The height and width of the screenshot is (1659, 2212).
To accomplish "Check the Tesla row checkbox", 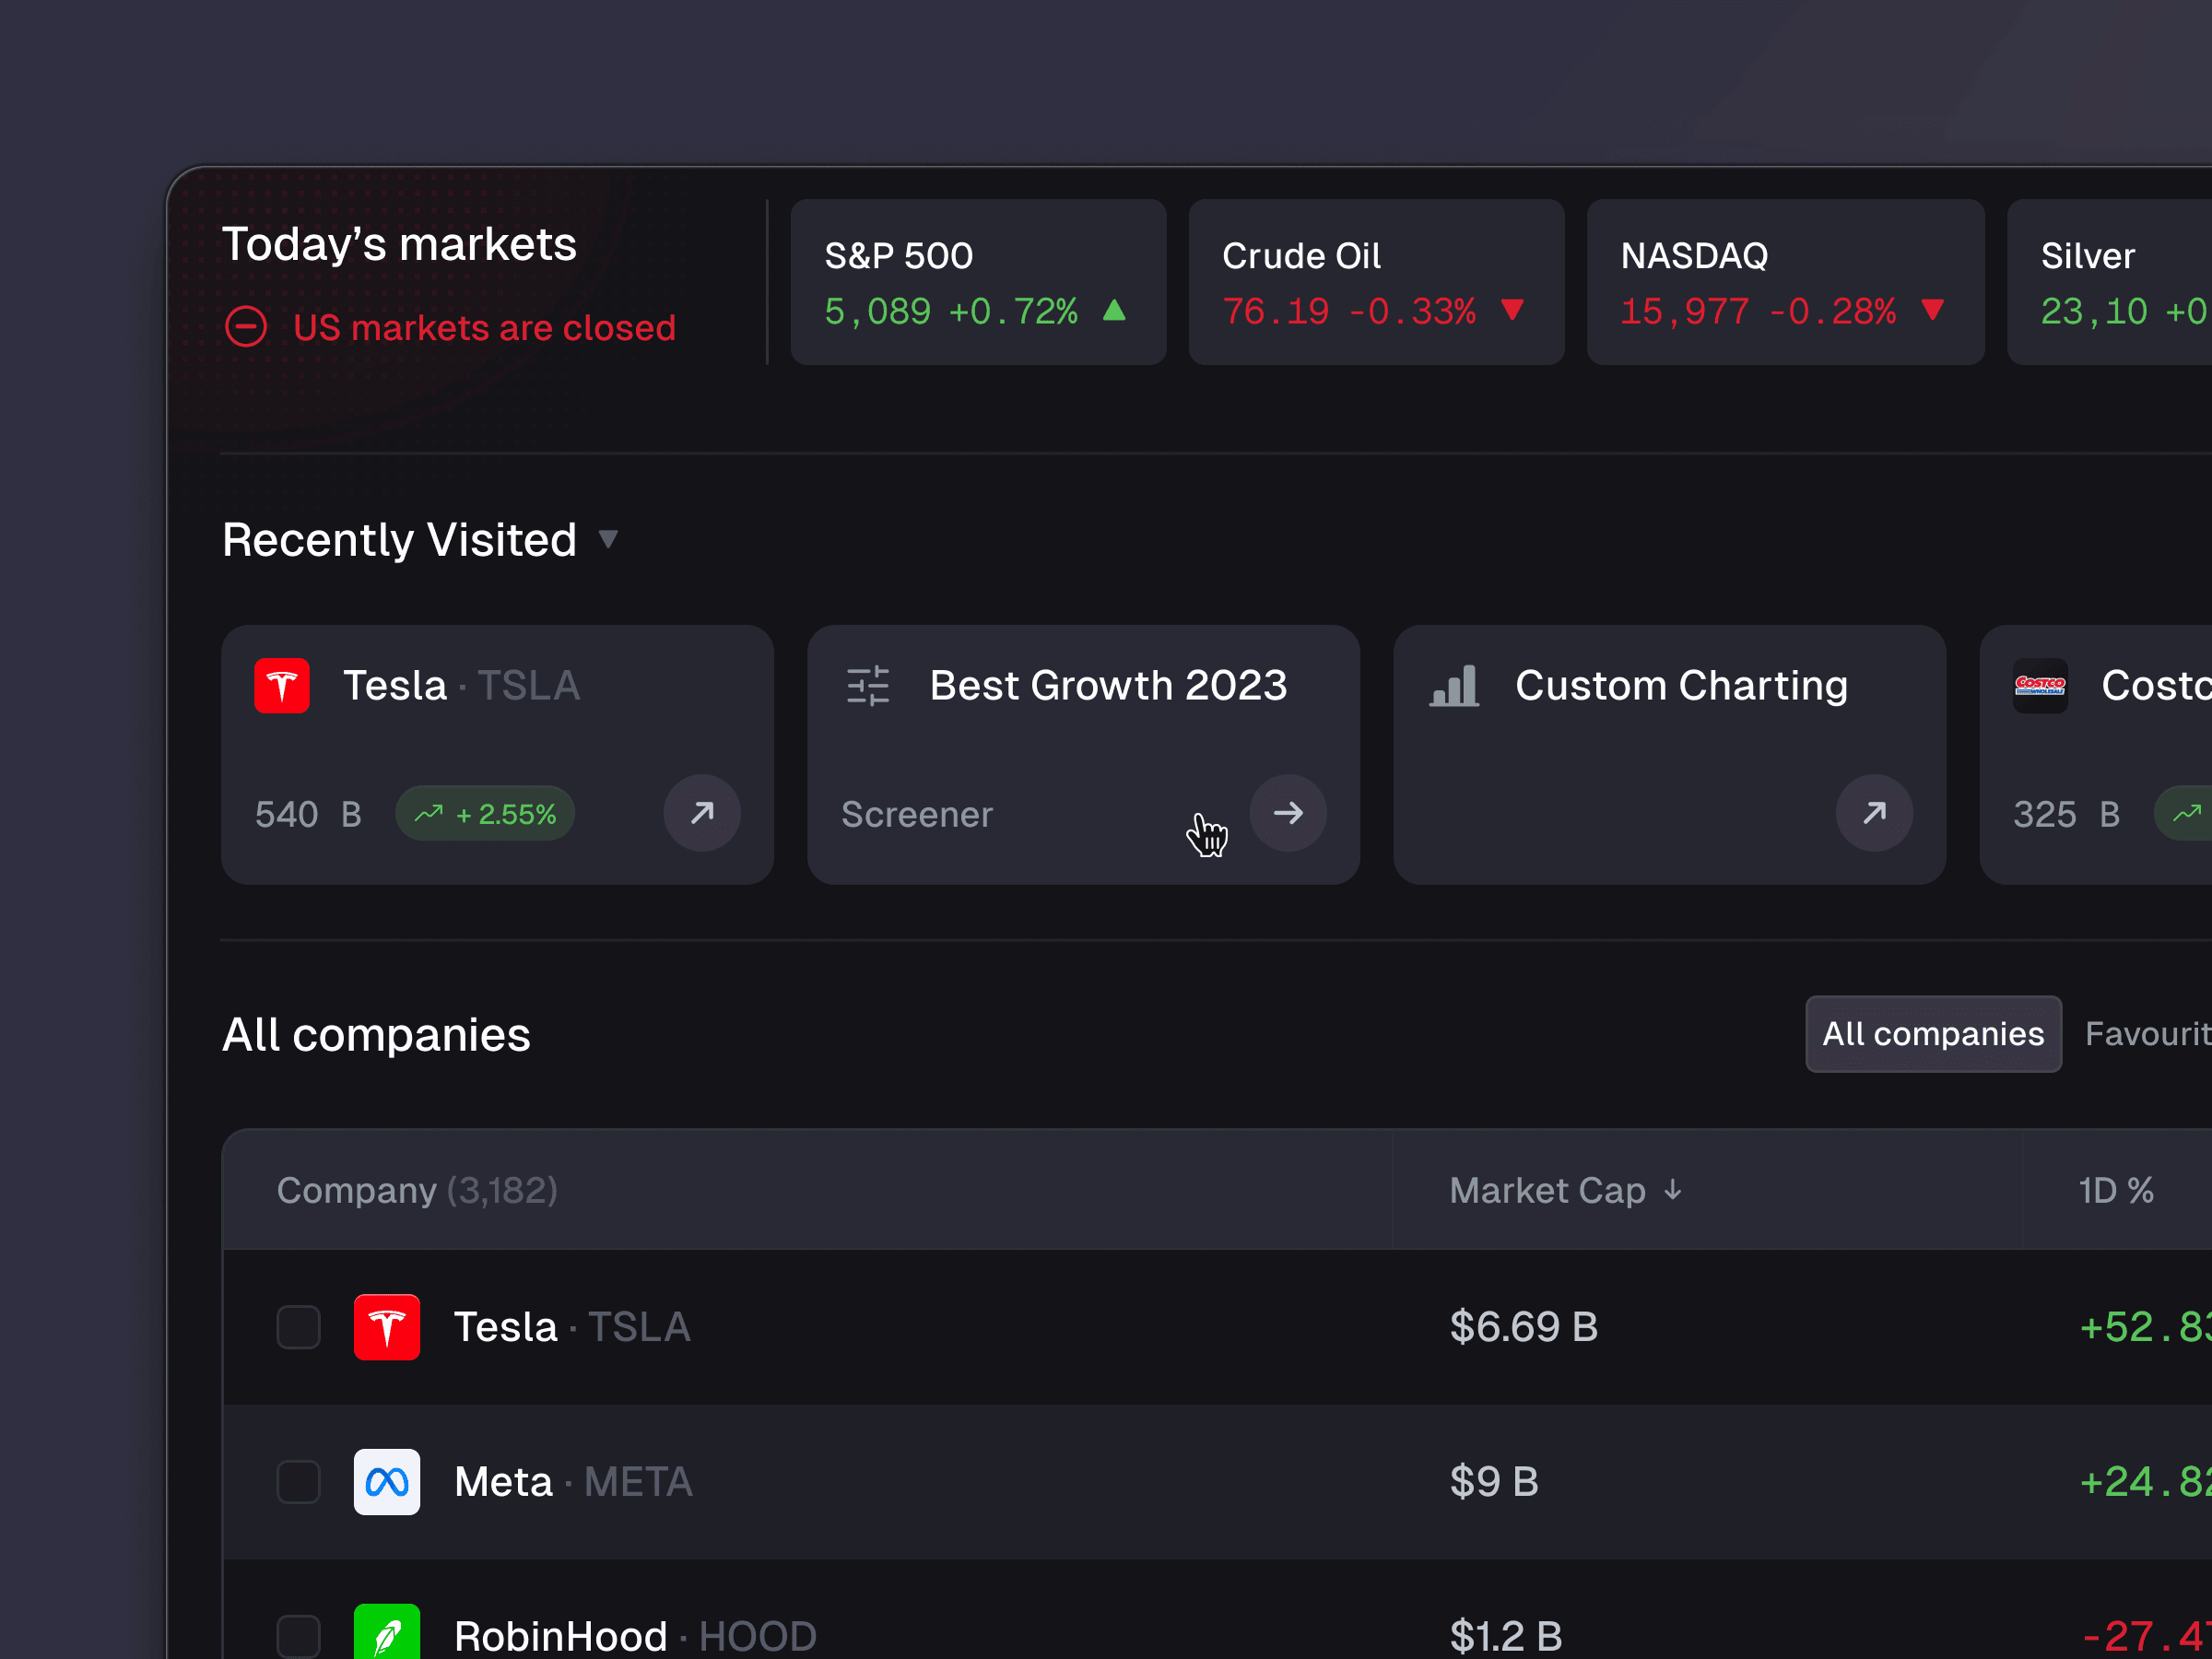I will point(298,1327).
